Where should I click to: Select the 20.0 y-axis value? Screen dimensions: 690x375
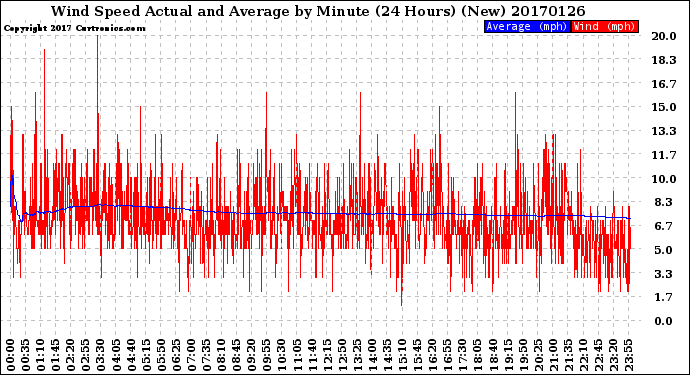(x=664, y=36)
